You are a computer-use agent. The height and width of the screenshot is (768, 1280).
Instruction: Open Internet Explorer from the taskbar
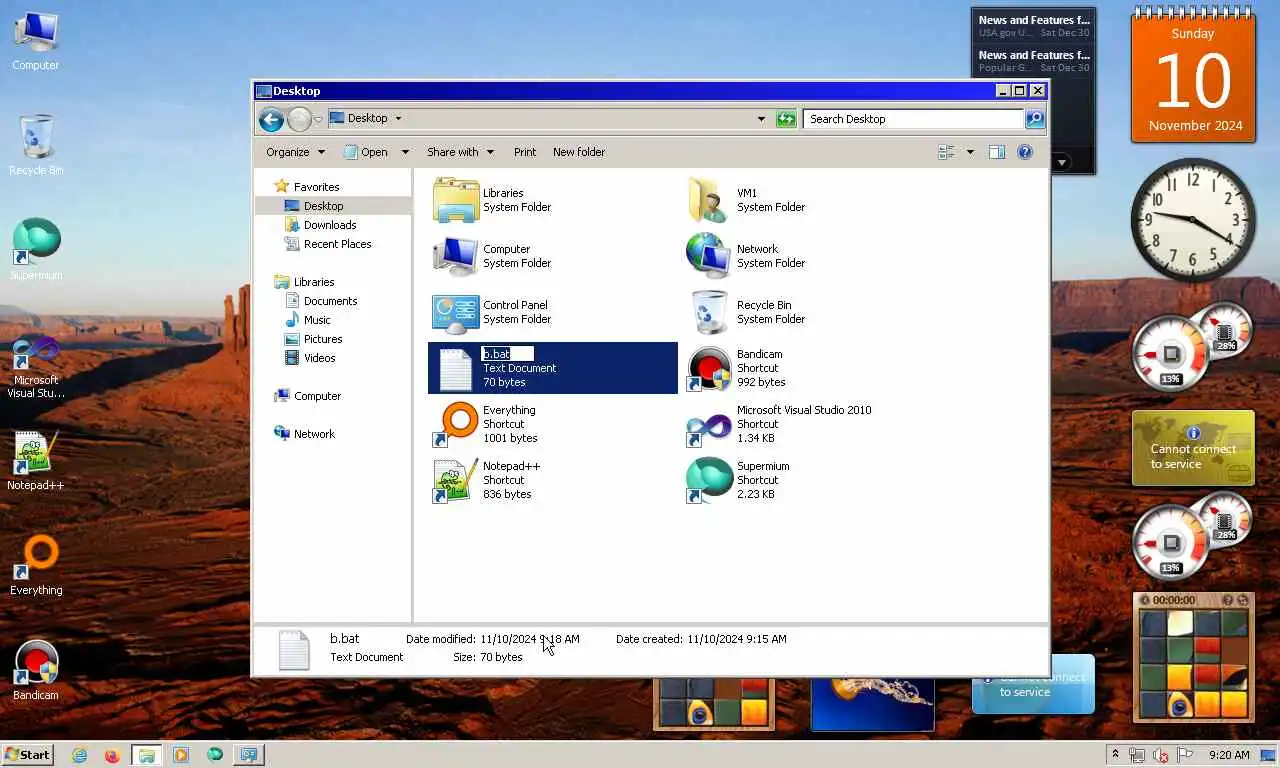79,755
